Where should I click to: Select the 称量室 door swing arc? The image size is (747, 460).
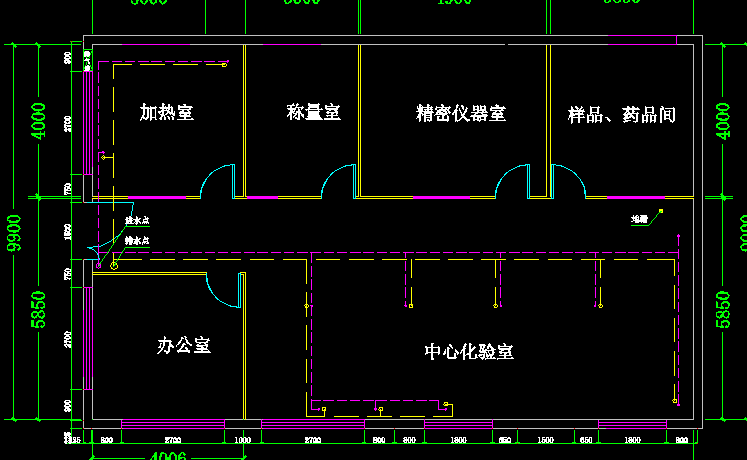coord(337,181)
